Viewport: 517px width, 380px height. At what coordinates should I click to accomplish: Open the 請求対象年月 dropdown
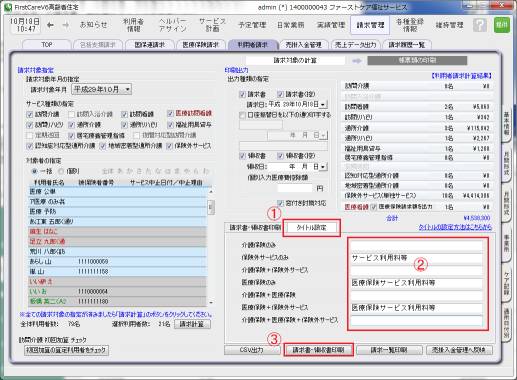point(101,89)
